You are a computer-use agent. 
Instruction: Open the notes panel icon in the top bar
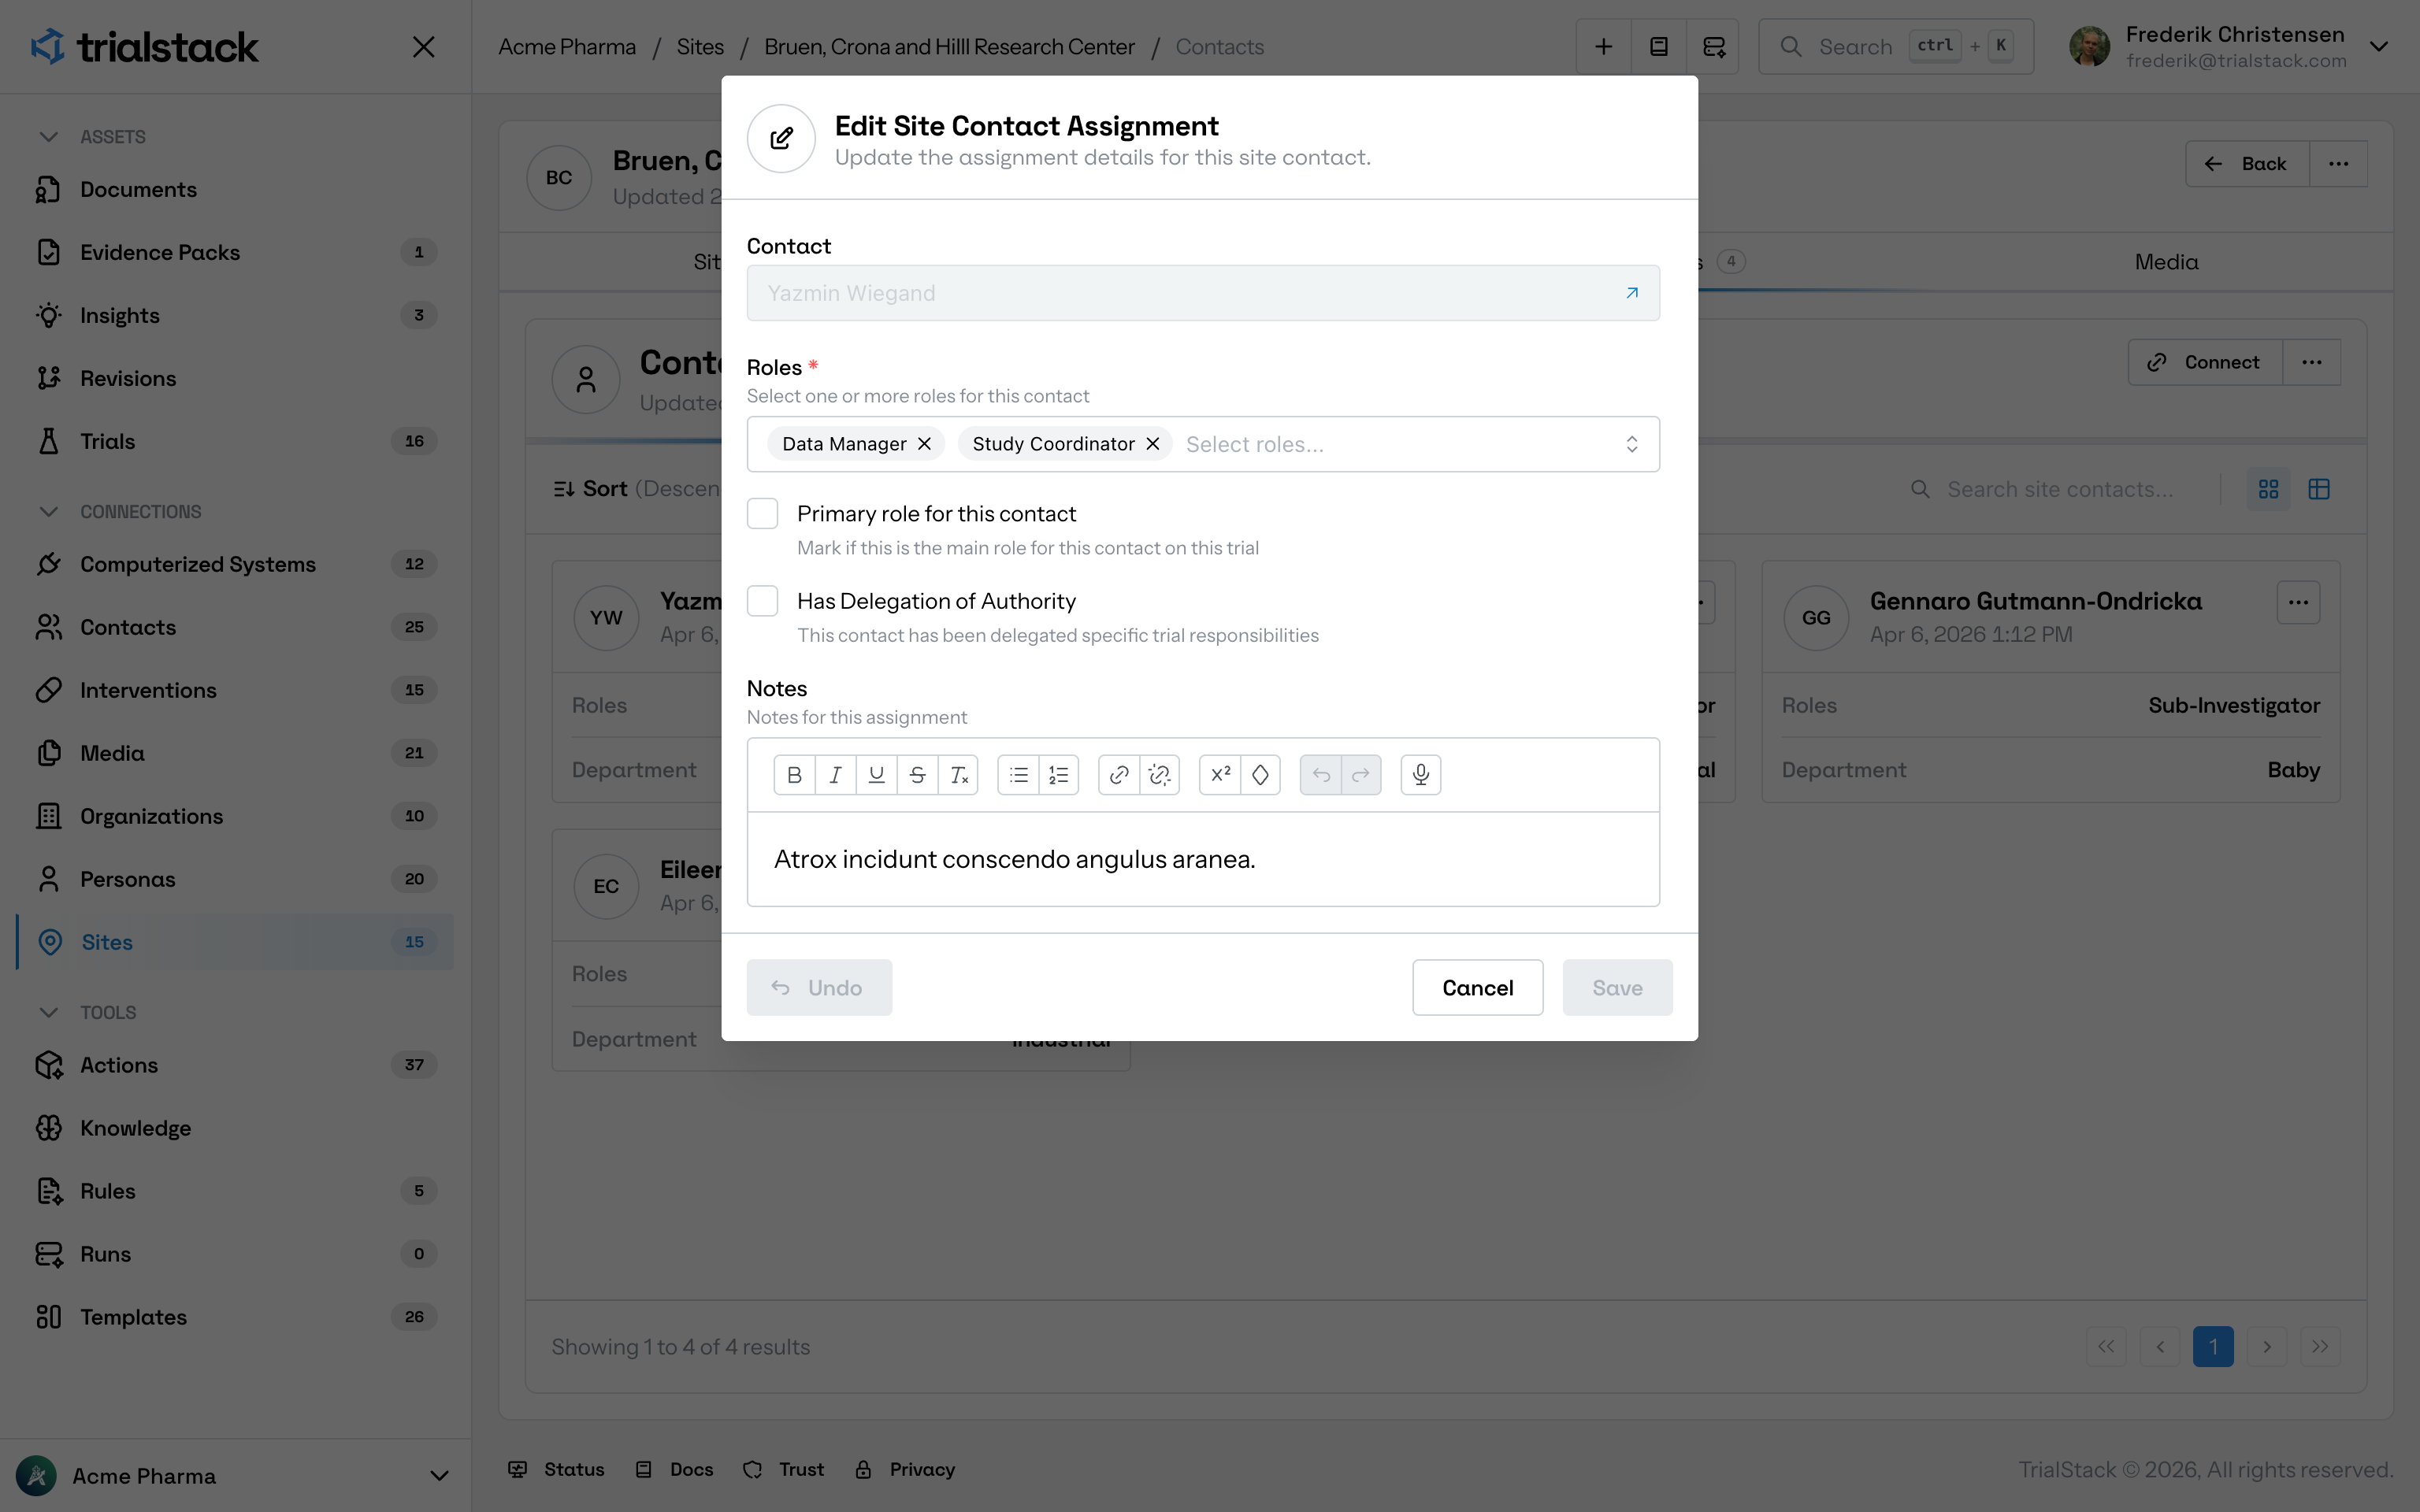click(x=1659, y=47)
